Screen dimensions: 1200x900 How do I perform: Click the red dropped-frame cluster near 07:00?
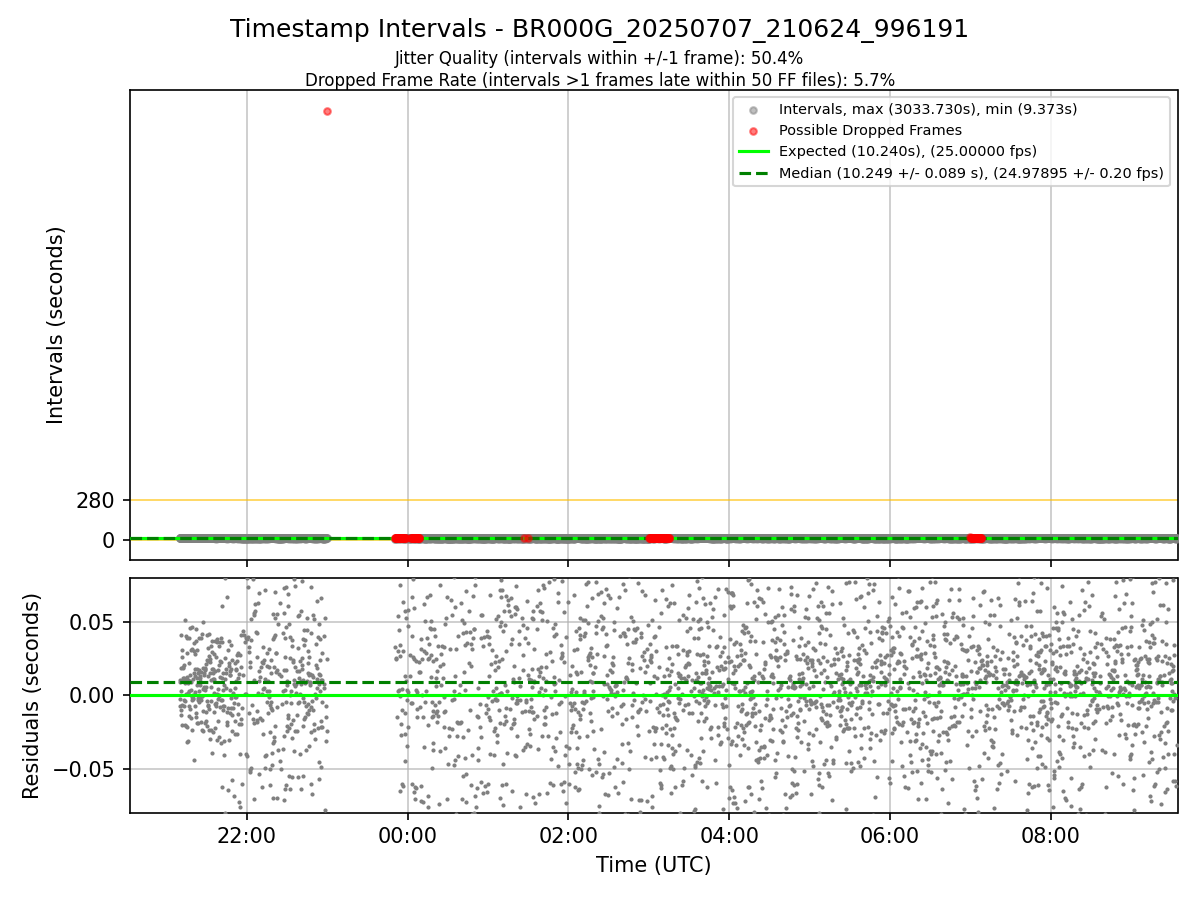coord(976,538)
